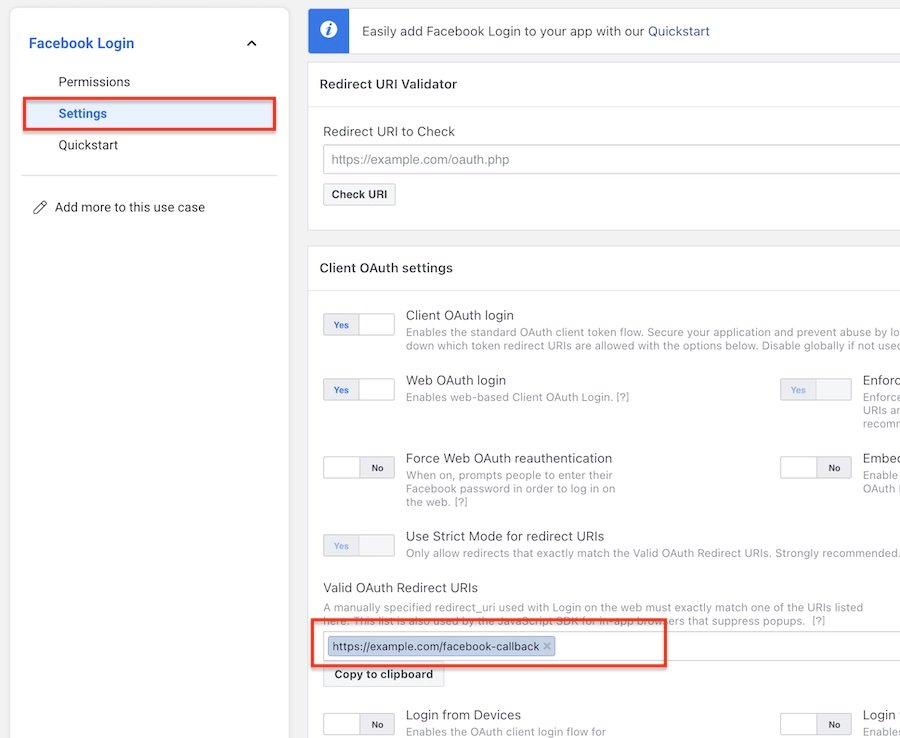Click the Check URI button
This screenshot has width=900, height=738.
point(359,194)
